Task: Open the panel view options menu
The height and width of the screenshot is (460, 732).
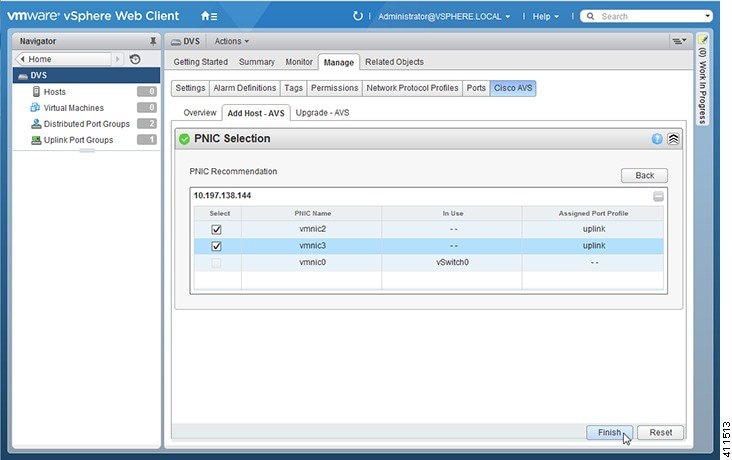Action: tap(679, 42)
